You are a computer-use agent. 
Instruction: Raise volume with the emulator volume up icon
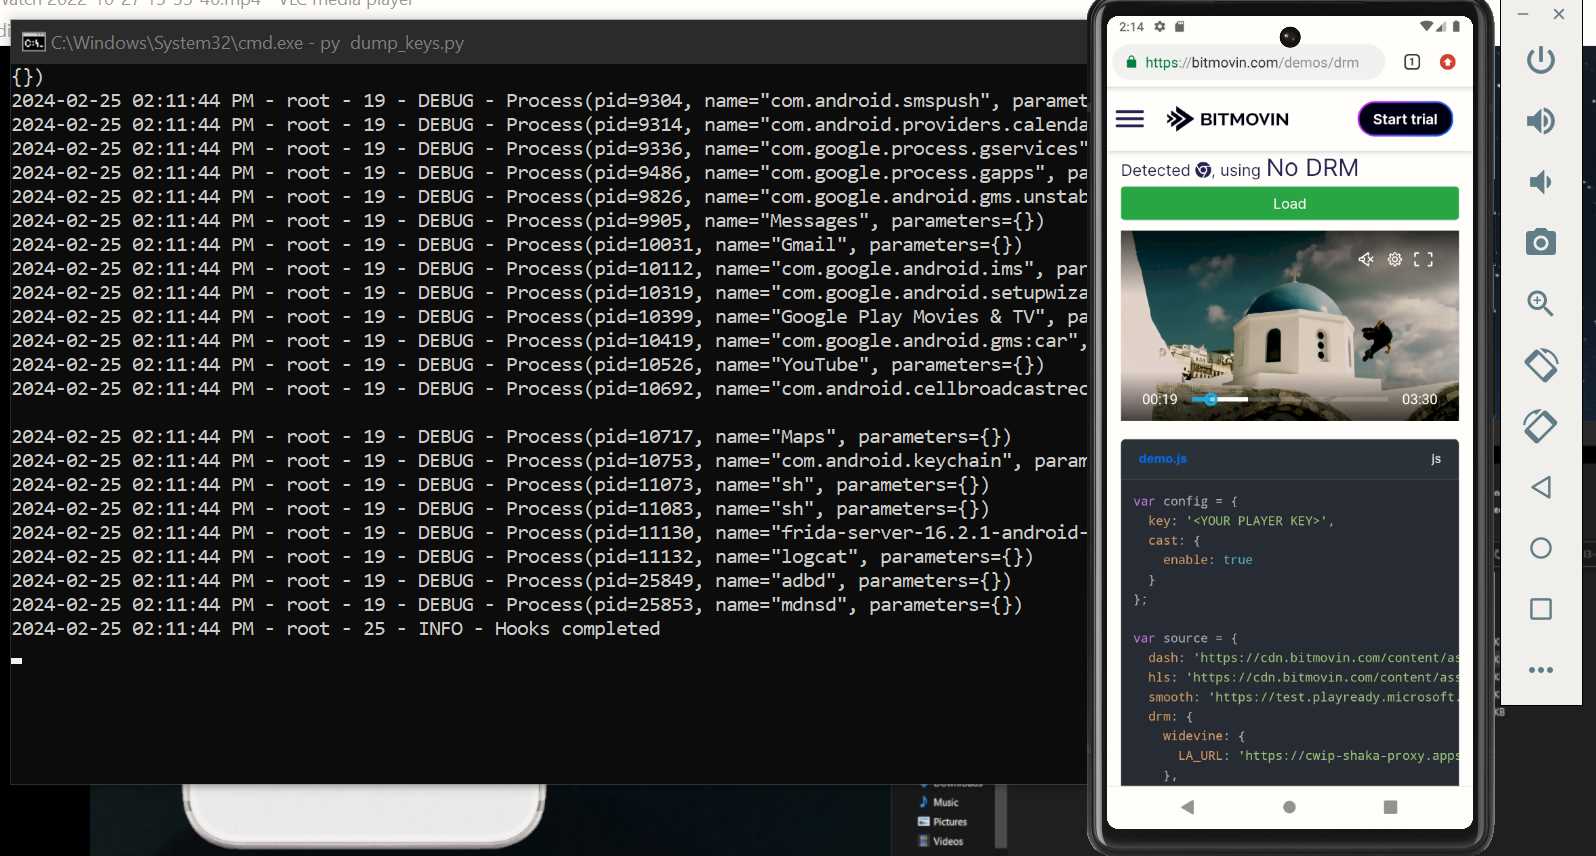(x=1540, y=121)
